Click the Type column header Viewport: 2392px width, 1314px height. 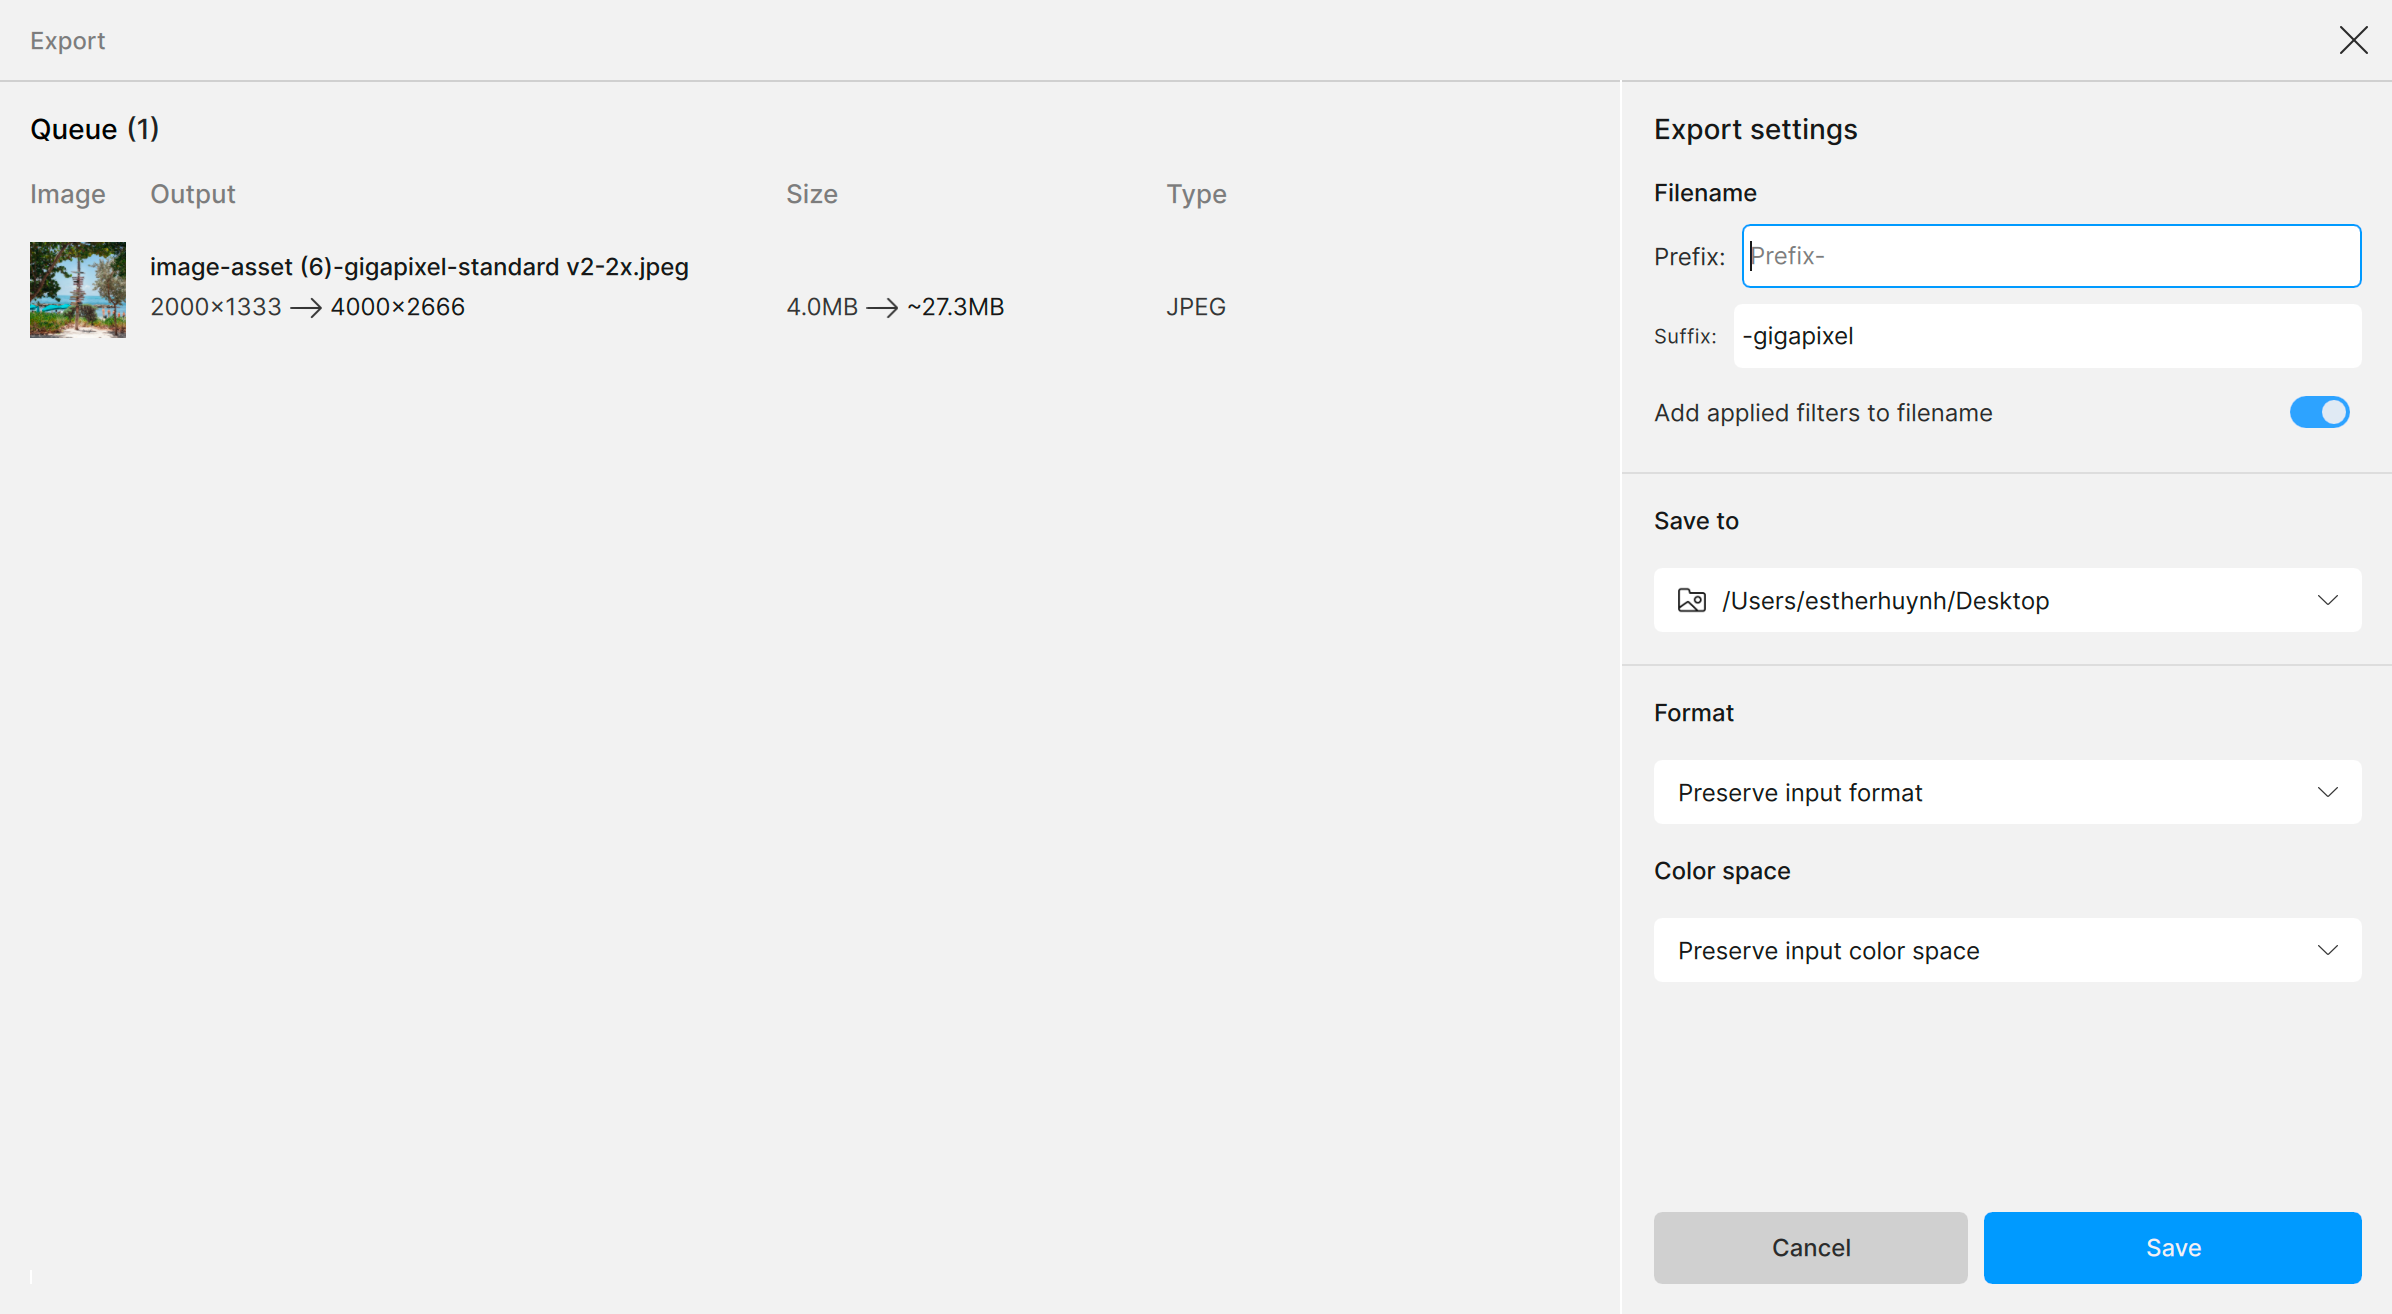[1195, 194]
